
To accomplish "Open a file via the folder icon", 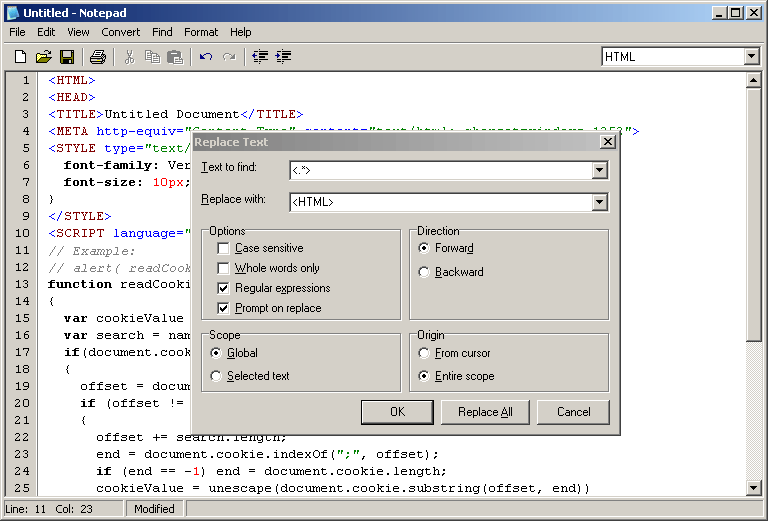I will pyautogui.click(x=44, y=57).
